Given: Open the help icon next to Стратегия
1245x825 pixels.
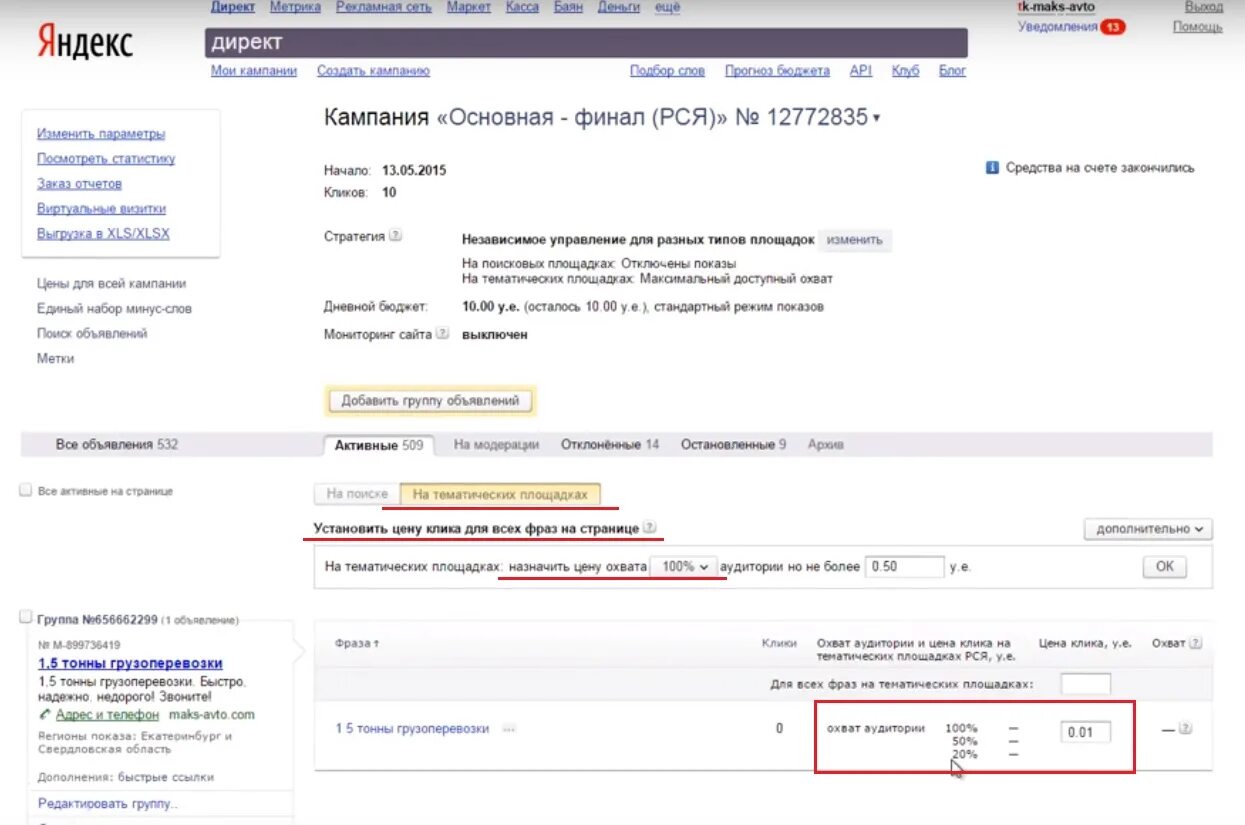Looking at the screenshot, I should click(395, 237).
